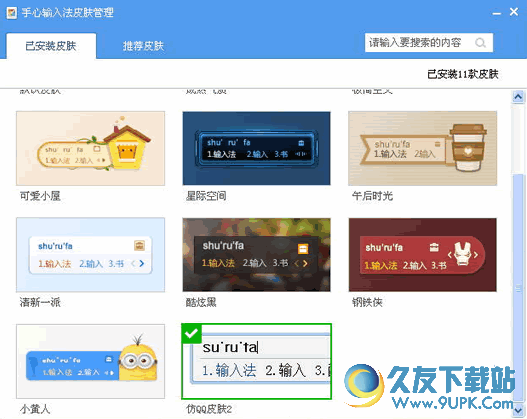Click the 钢铁侠 label text

tap(367, 302)
